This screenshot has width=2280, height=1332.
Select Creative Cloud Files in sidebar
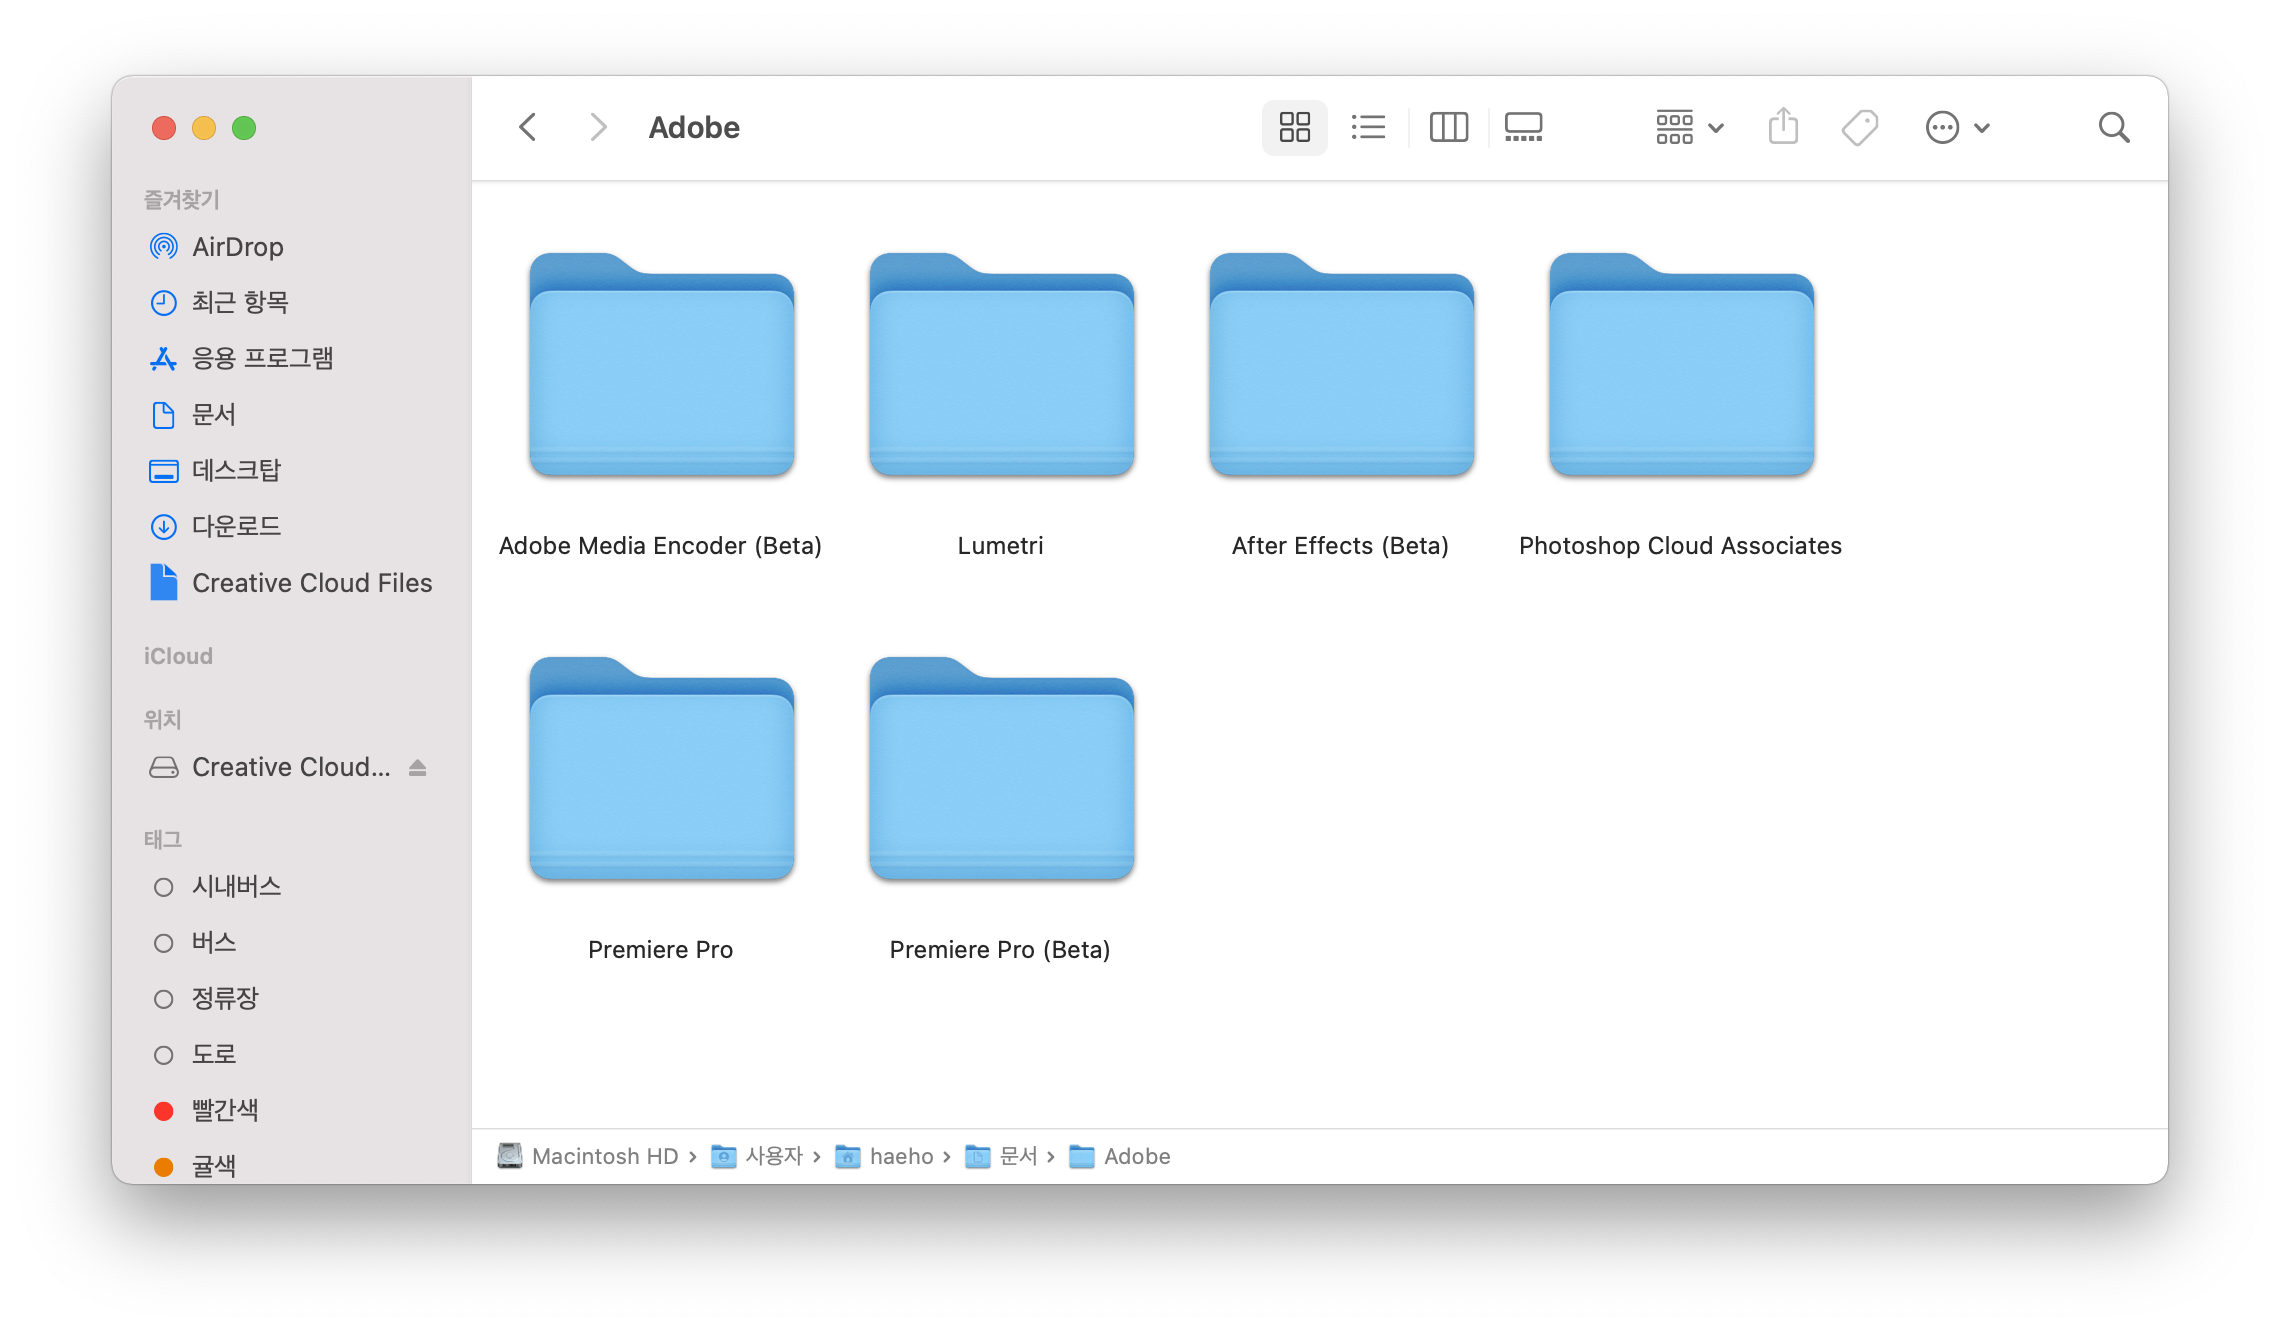pos(311,583)
